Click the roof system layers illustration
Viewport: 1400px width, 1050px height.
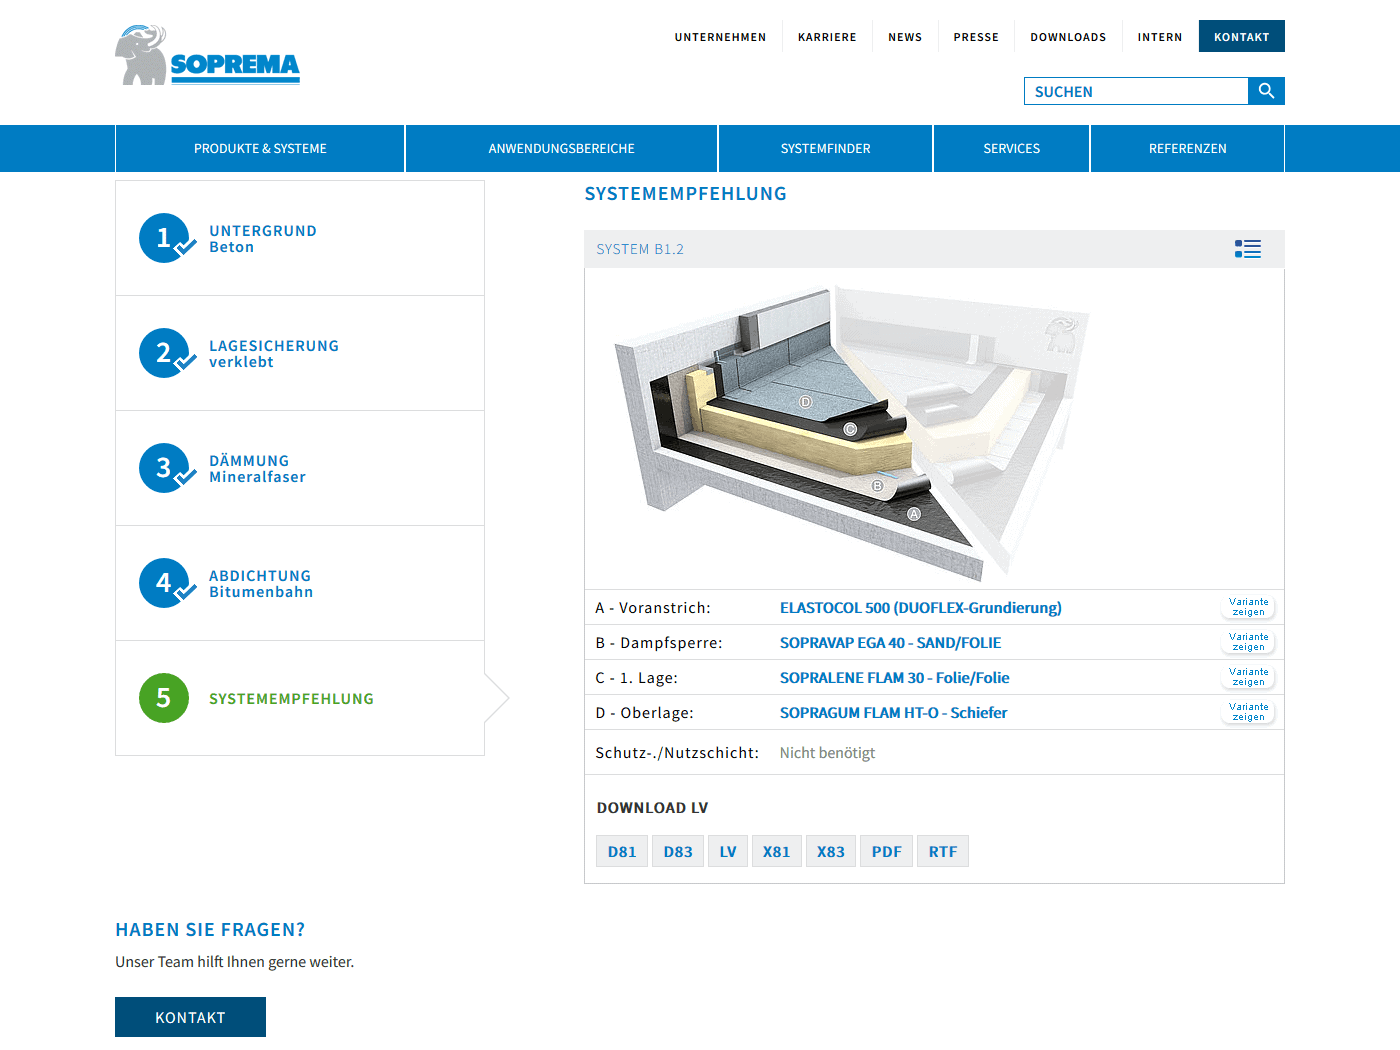click(850, 430)
